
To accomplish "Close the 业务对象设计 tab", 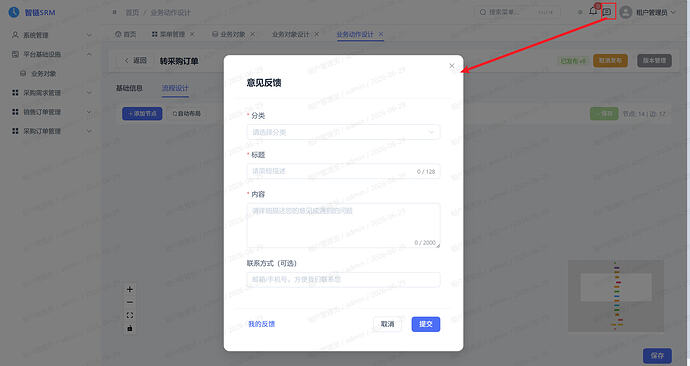I will 316,34.
